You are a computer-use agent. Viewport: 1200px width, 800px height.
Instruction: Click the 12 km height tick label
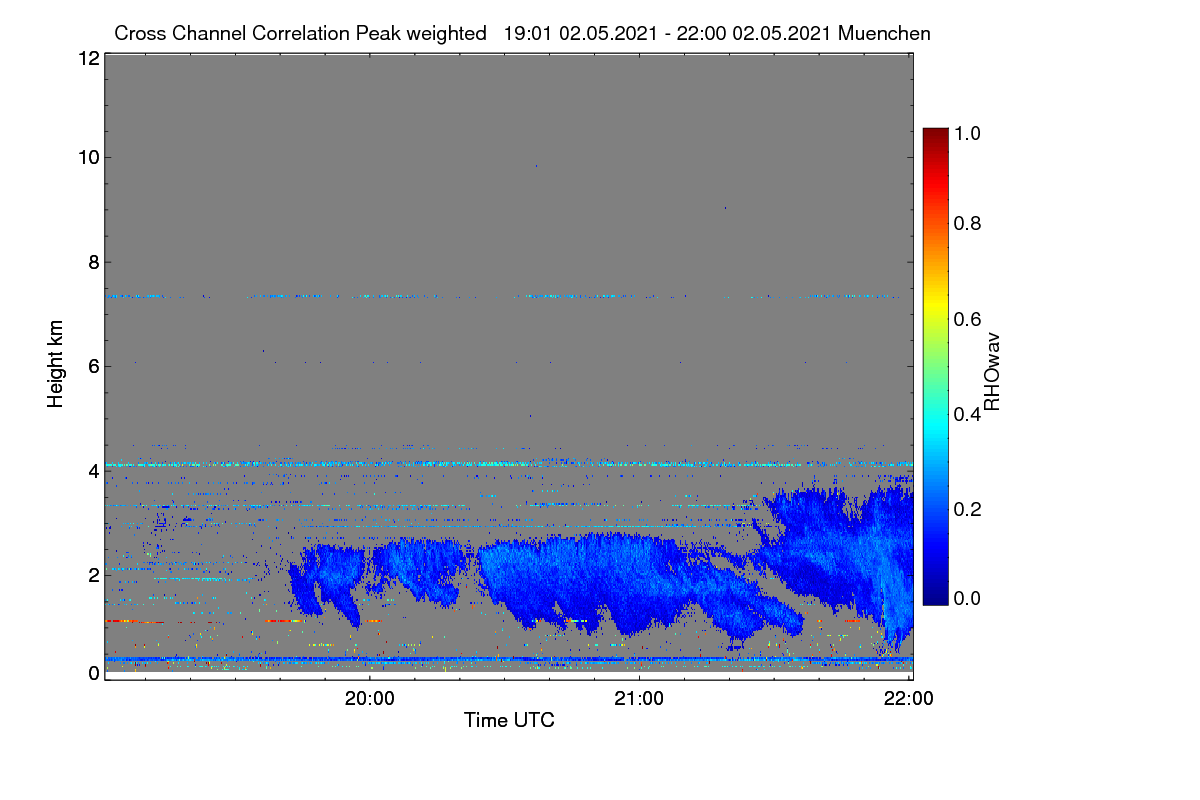tap(88, 58)
